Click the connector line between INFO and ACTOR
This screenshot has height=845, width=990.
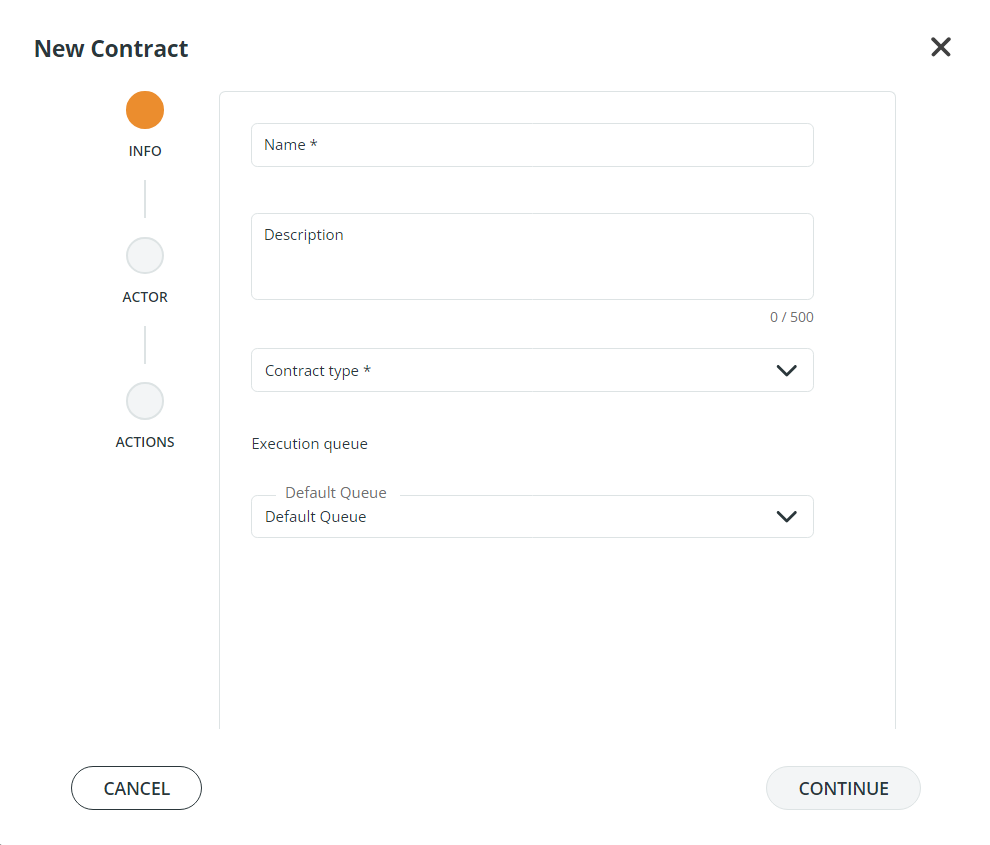(x=145, y=199)
